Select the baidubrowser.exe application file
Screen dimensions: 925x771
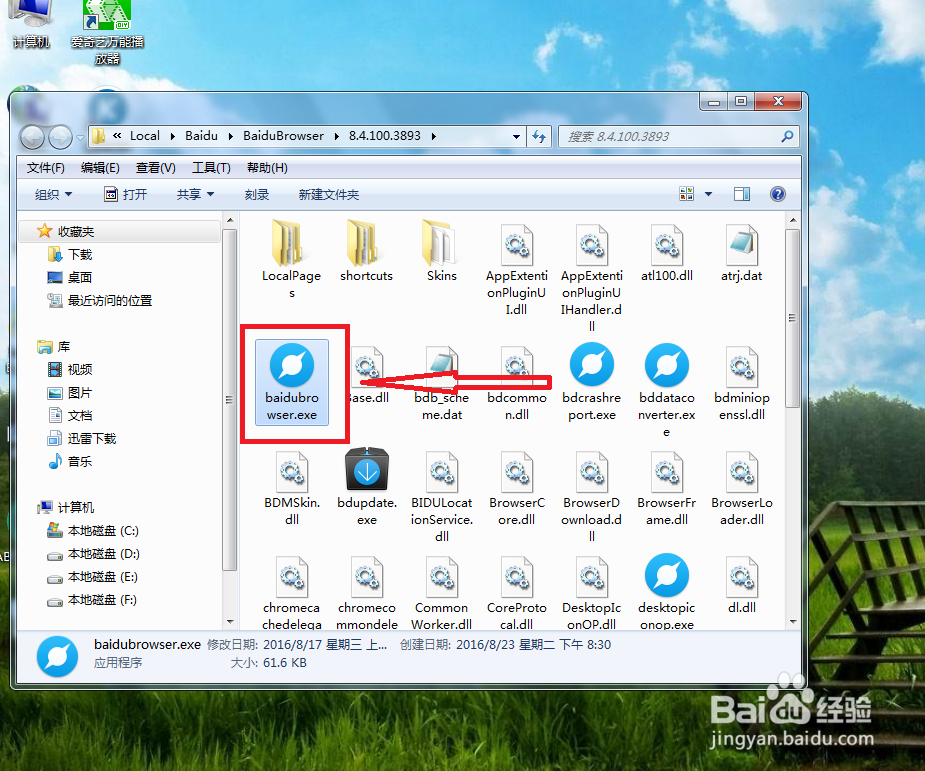[x=292, y=382]
